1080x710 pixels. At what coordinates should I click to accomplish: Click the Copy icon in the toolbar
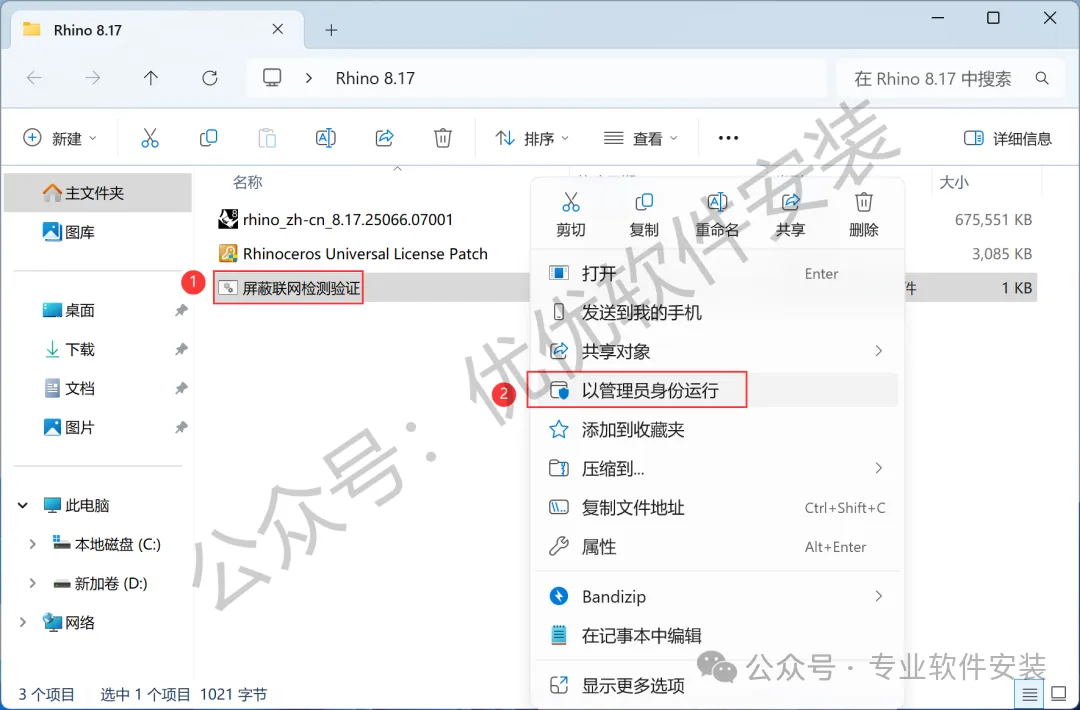point(208,138)
